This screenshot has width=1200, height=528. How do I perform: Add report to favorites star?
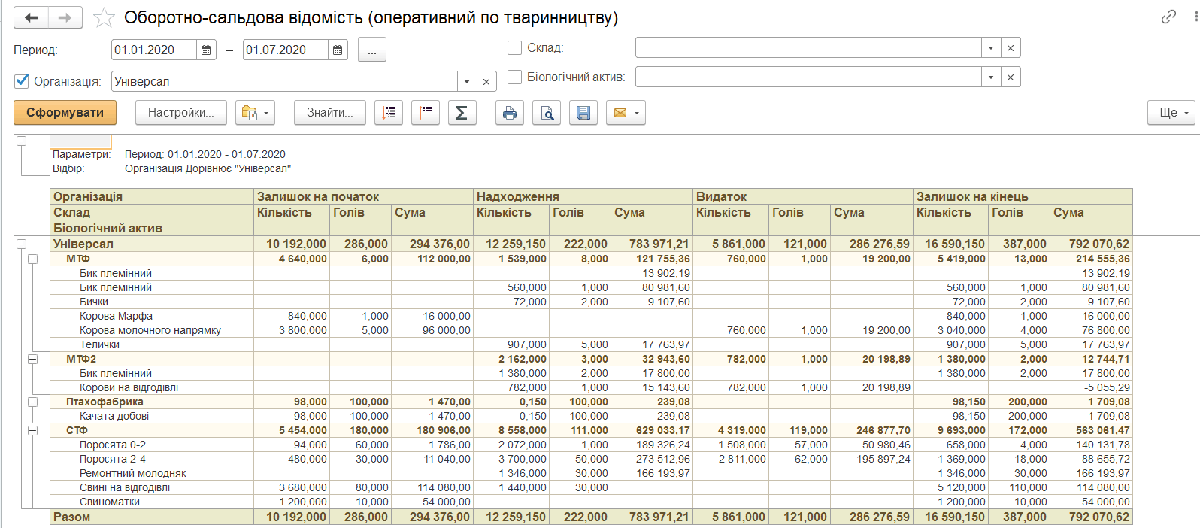103,18
